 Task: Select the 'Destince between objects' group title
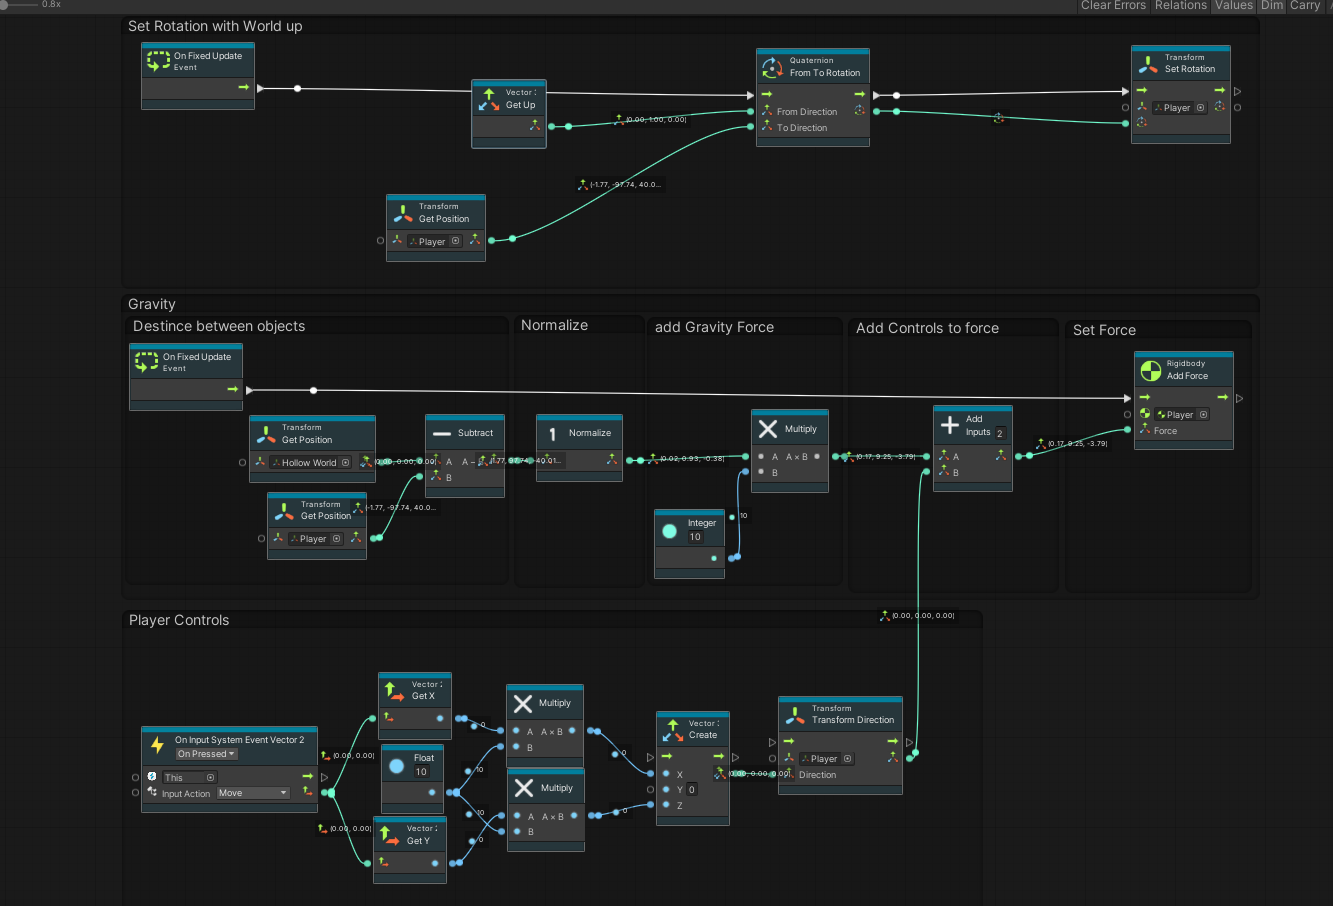pyautogui.click(x=219, y=326)
